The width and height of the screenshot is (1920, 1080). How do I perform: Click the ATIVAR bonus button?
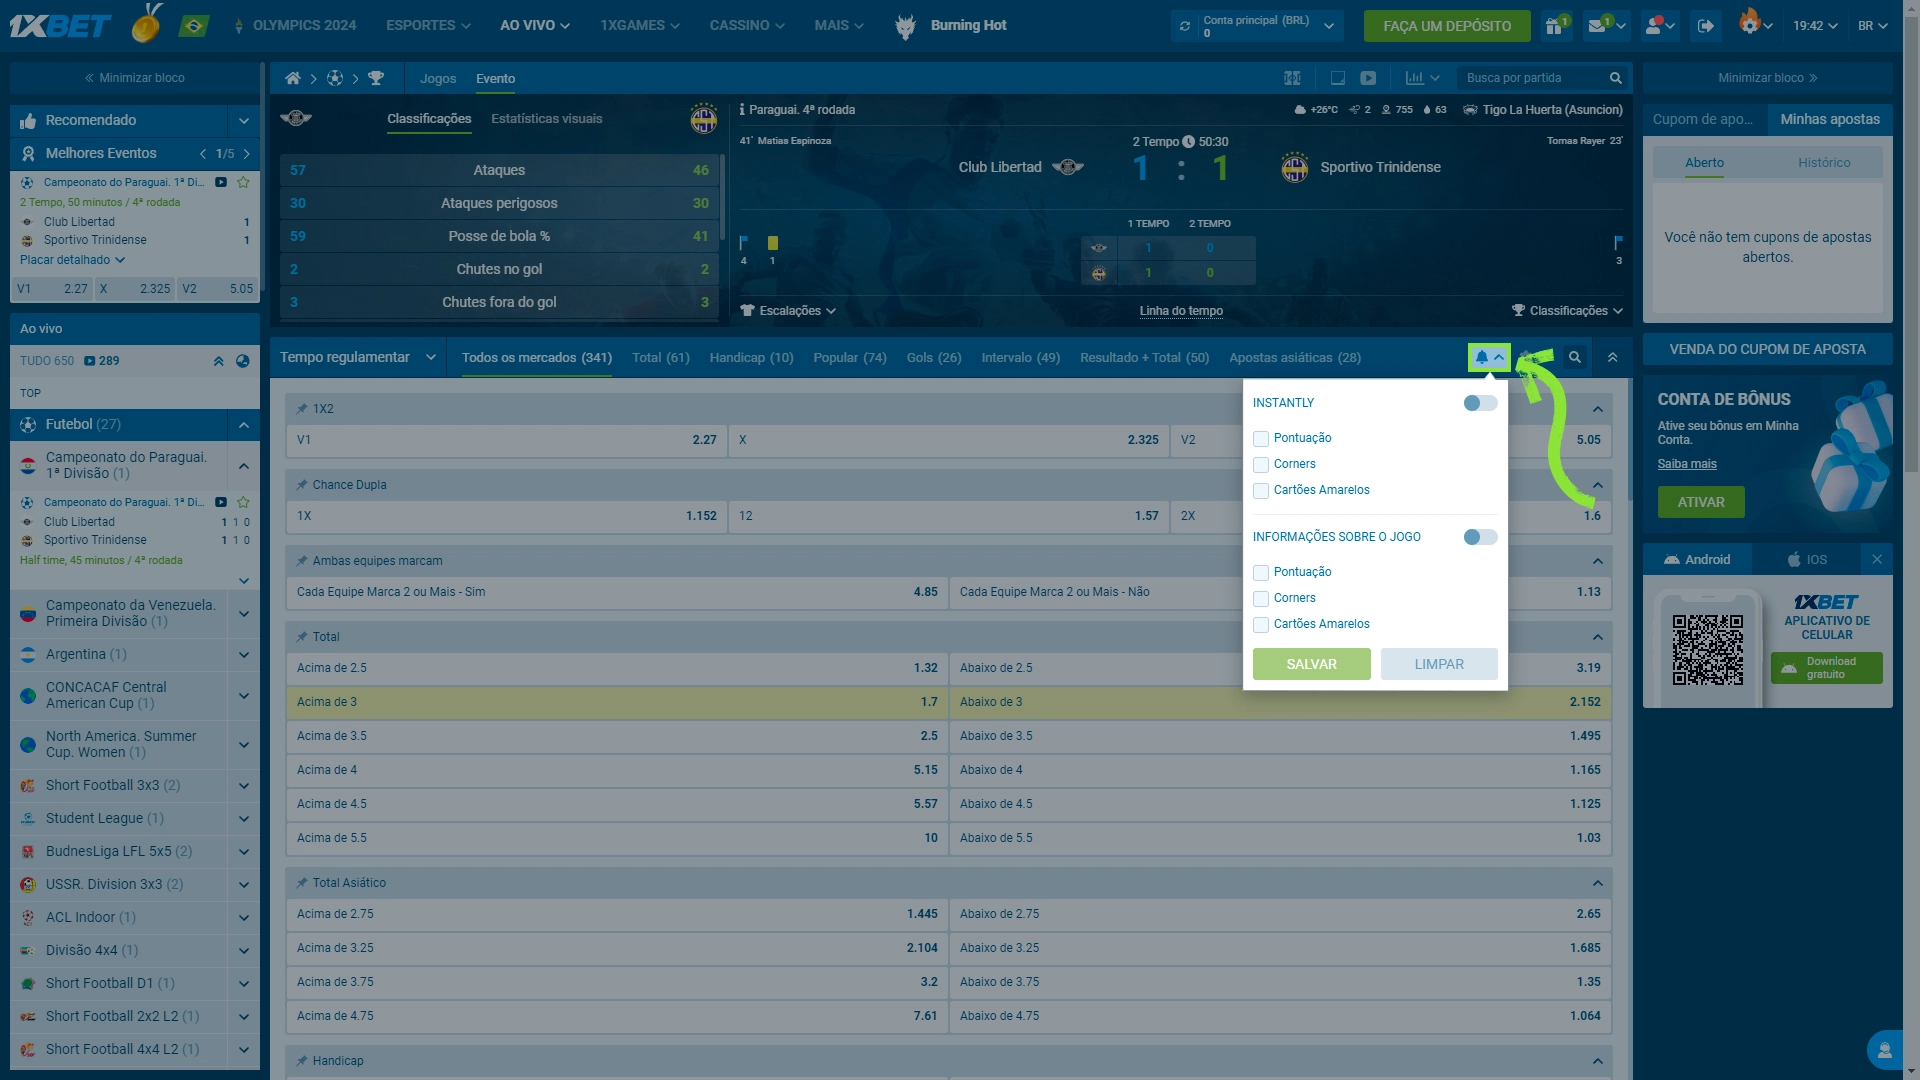pos(1701,502)
